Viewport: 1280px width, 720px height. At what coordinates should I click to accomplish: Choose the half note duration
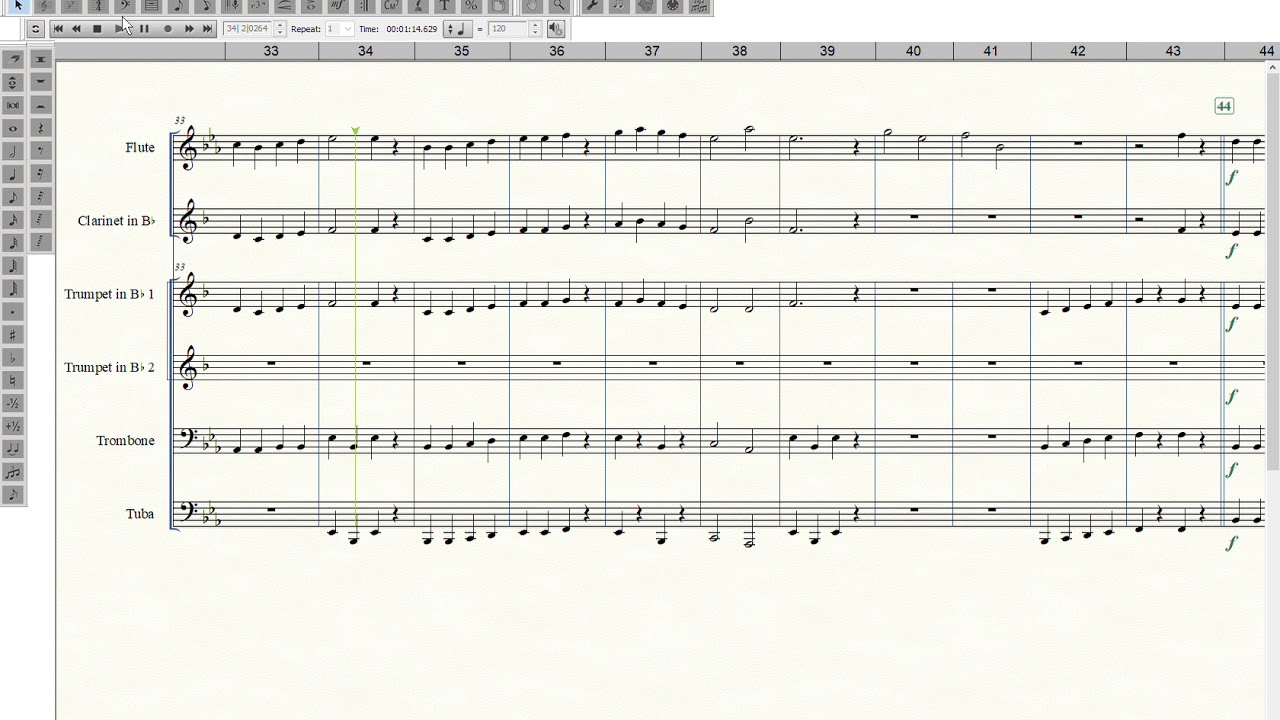coord(13,151)
